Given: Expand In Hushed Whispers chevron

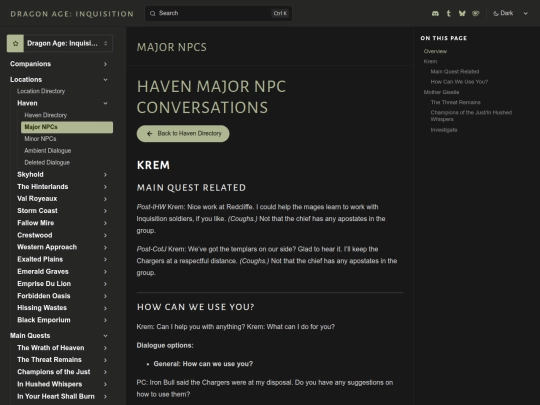Looking at the screenshot, I should click(x=105, y=384).
